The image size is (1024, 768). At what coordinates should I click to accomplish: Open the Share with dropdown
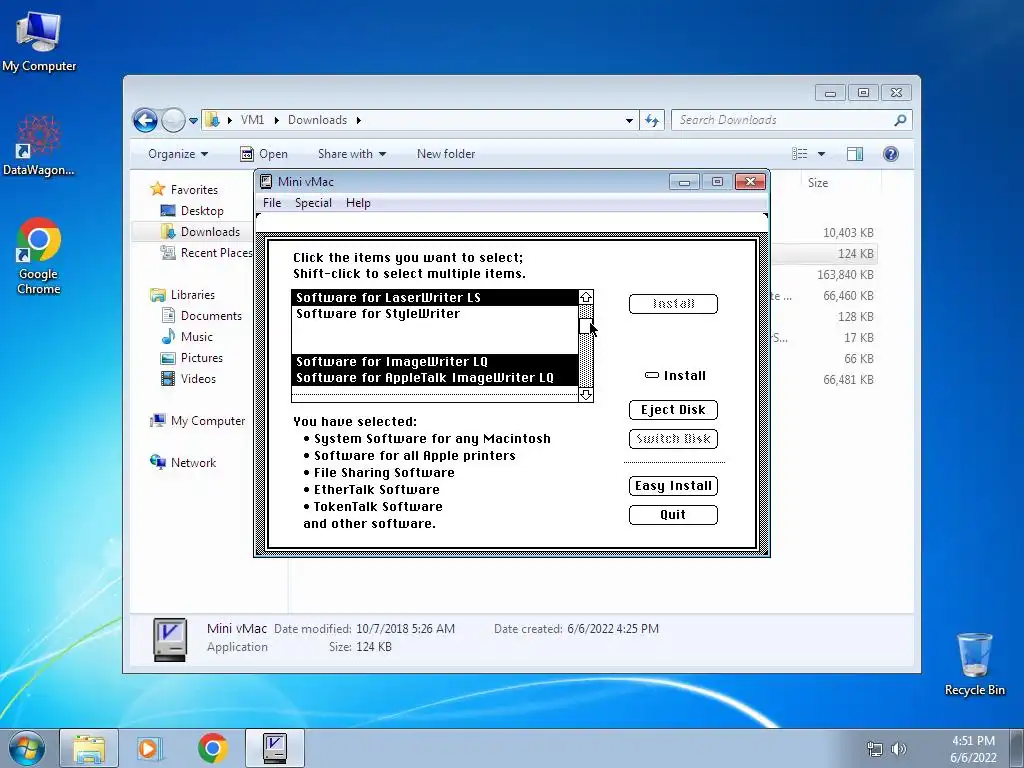351,154
